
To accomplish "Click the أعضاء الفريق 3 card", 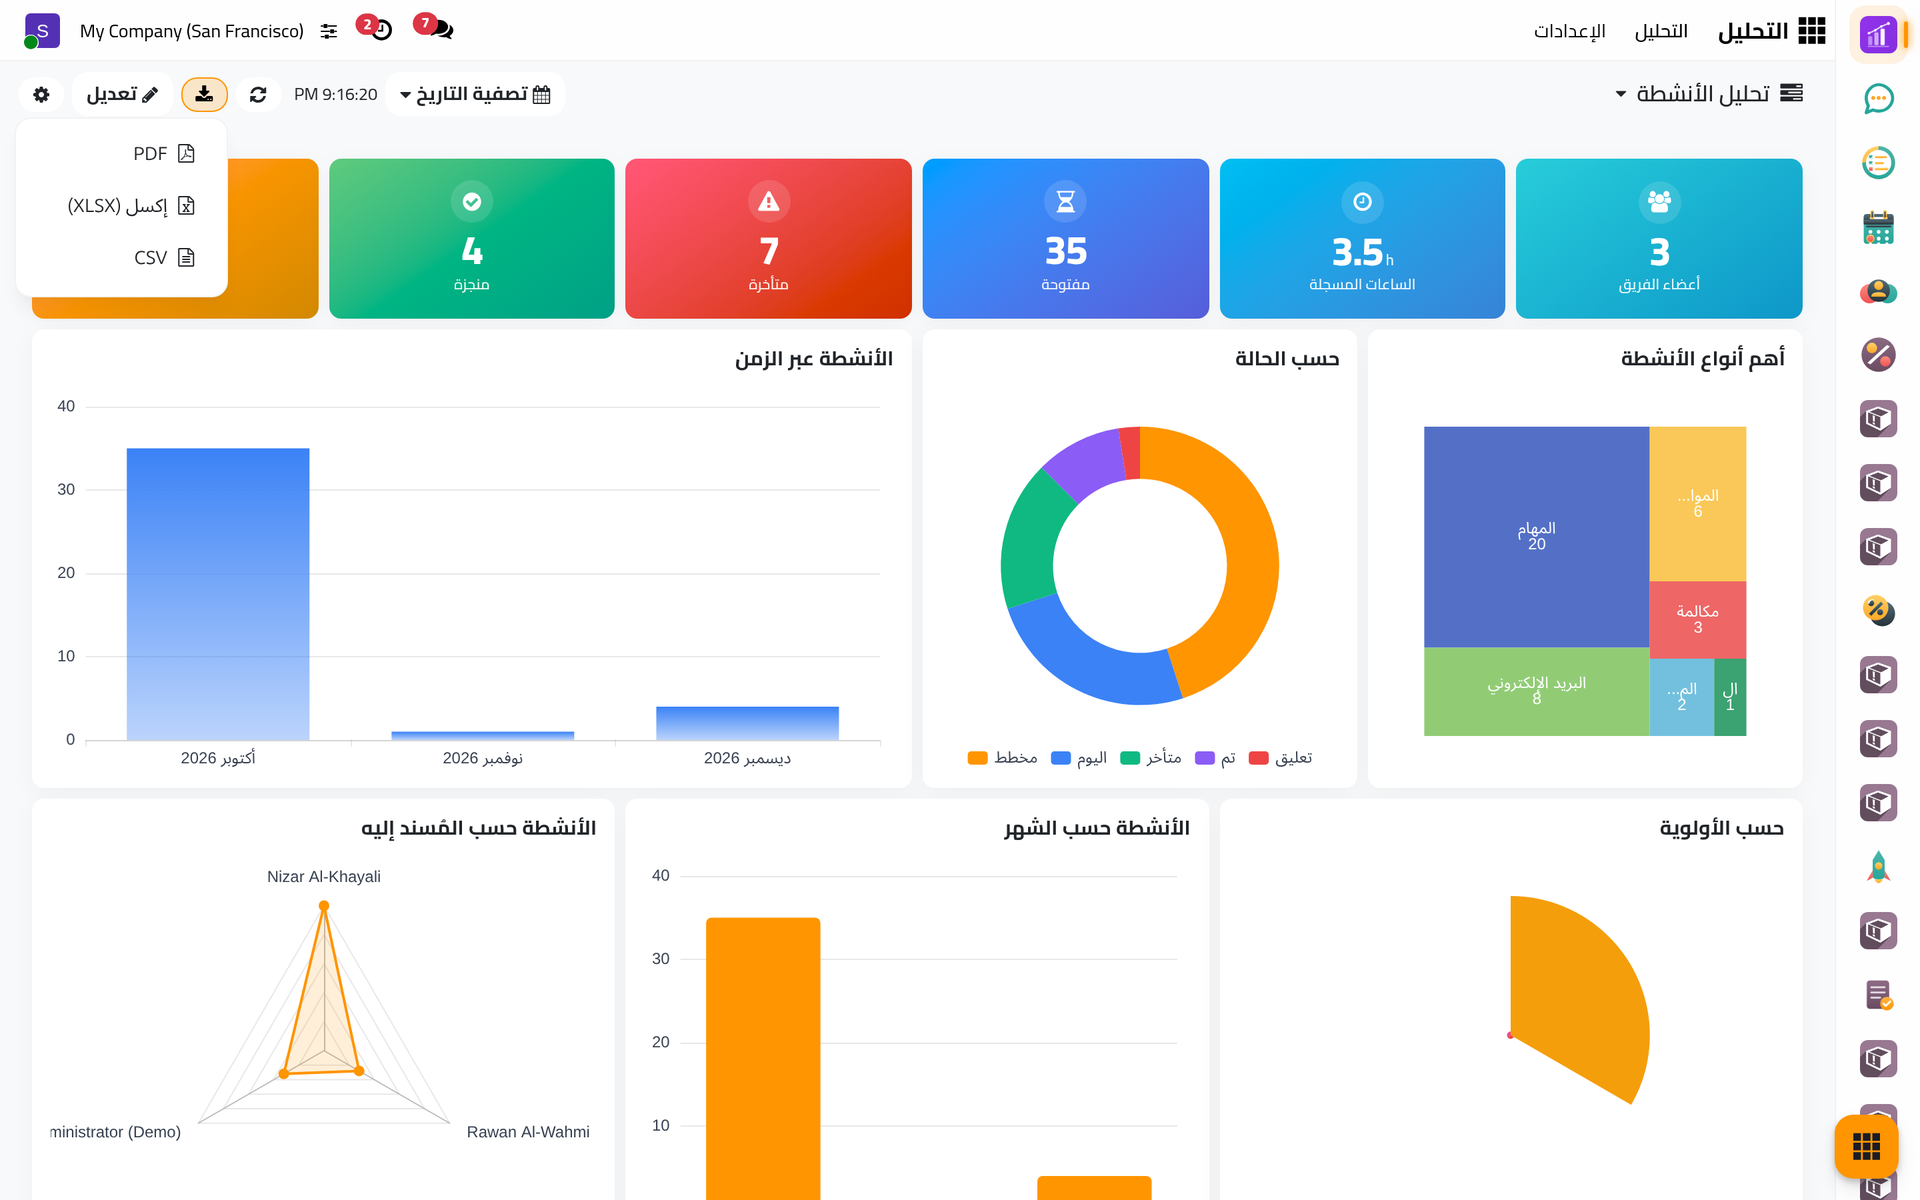I will pyautogui.click(x=1659, y=239).
